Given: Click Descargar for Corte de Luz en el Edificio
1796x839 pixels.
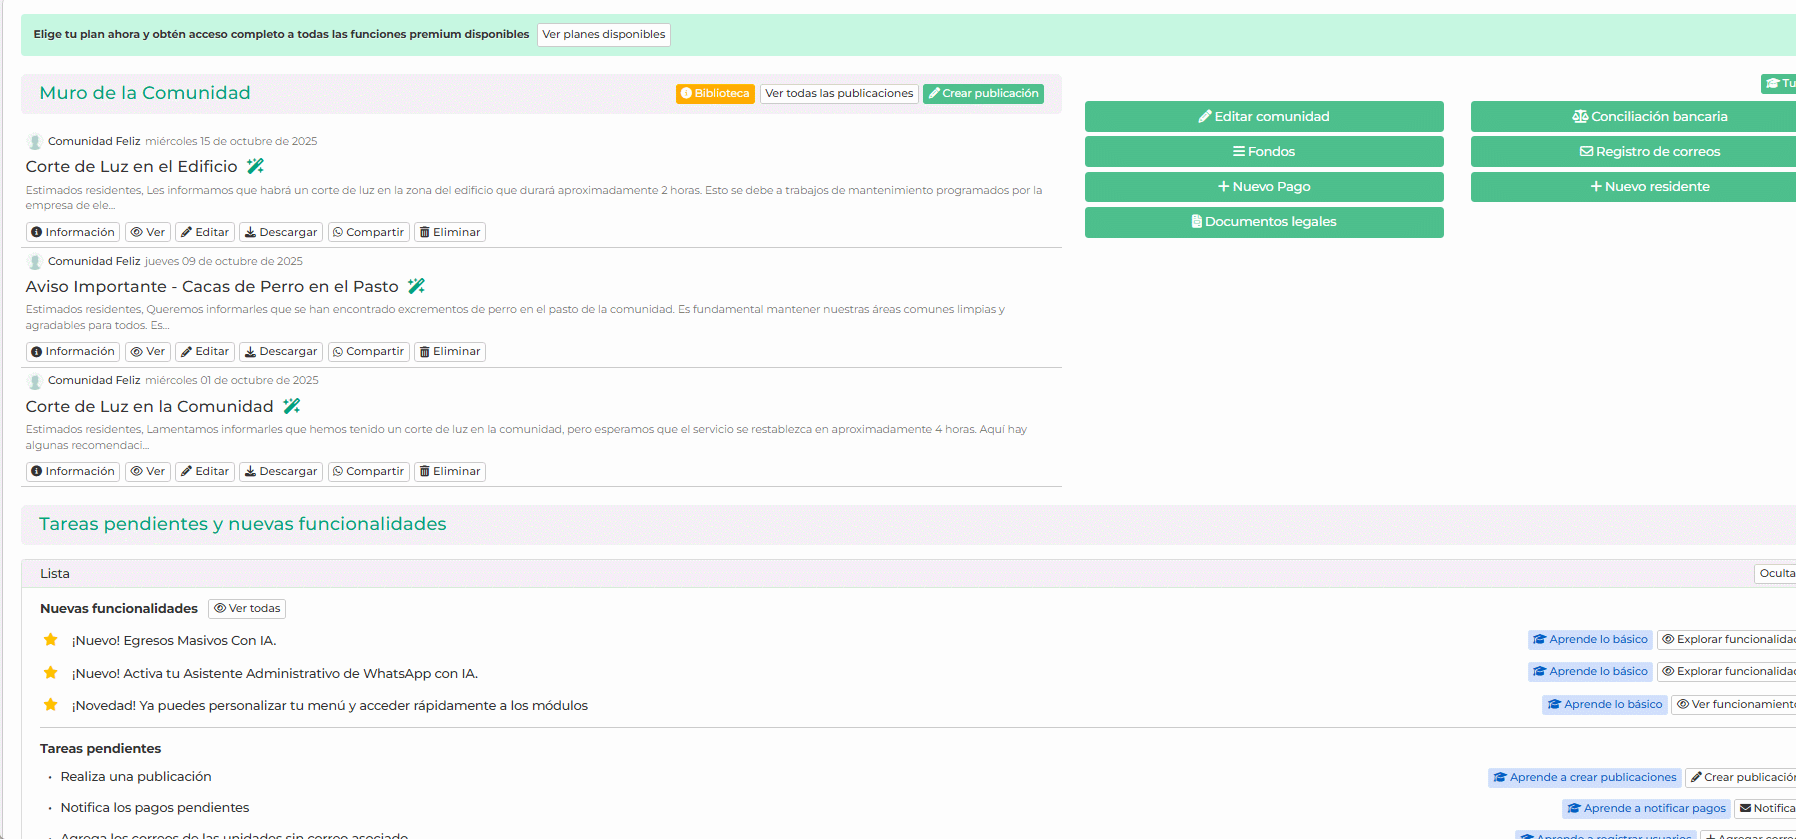Looking at the screenshot, I should point(281,232).
